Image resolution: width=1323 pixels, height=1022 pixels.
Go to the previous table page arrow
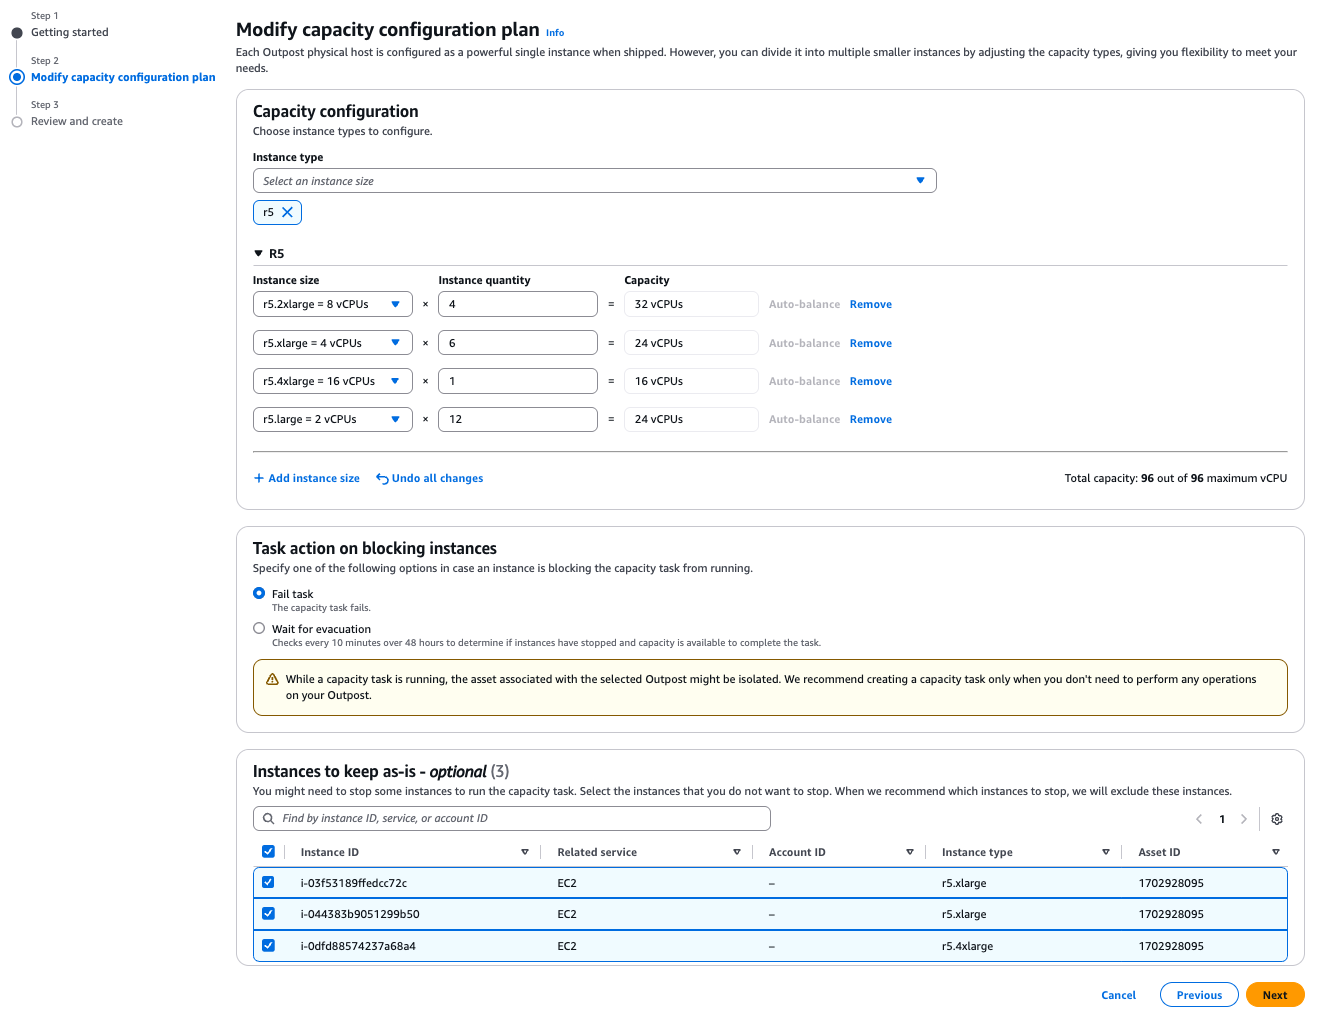pos(1199,819)
